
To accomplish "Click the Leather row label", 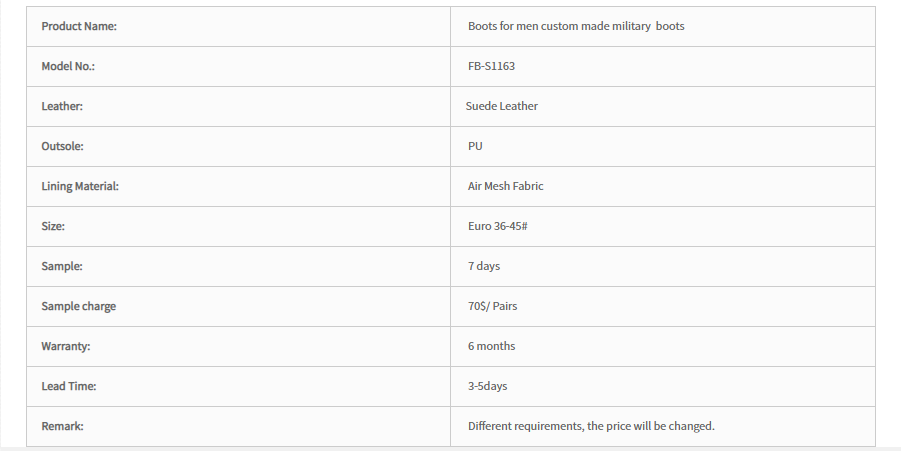I will (62, 106).
